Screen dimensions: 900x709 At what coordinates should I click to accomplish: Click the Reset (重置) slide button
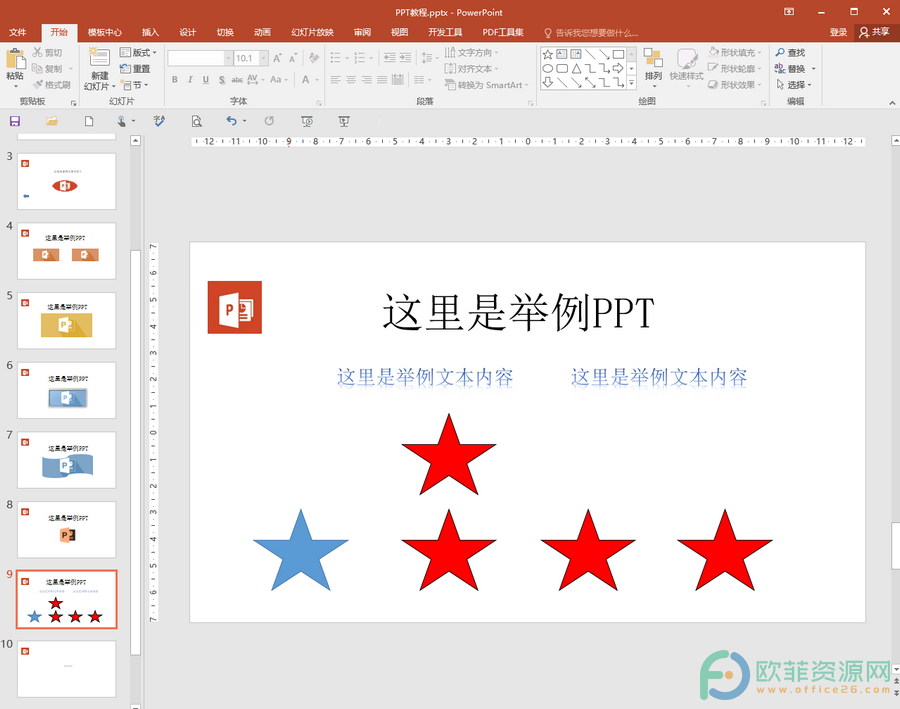pyautogui.click(x=135, y=69)
